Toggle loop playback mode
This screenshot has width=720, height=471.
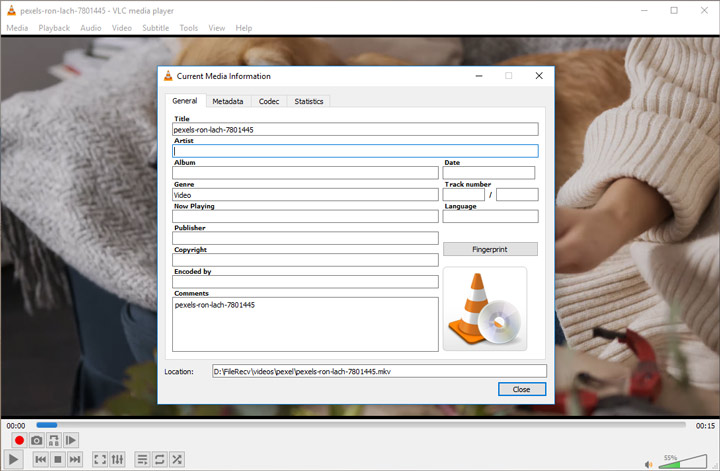(x=159, y=459)
